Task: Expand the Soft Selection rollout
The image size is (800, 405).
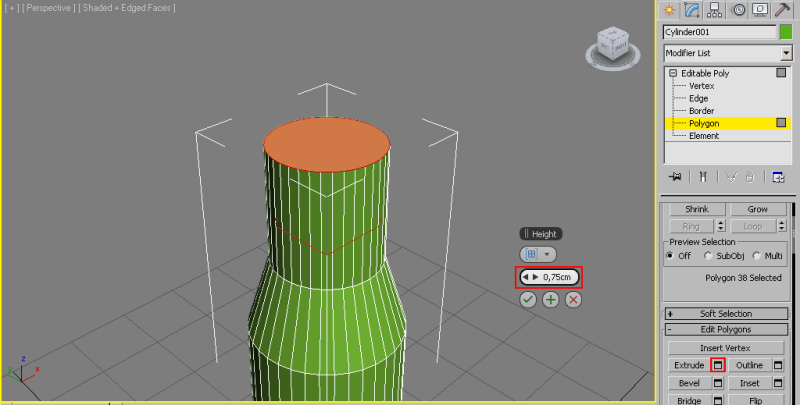Action: [726, 314]
